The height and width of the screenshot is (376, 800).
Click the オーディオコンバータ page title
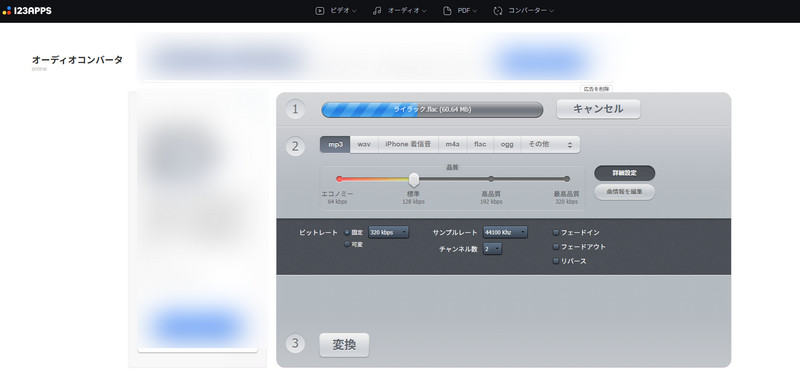77,60
